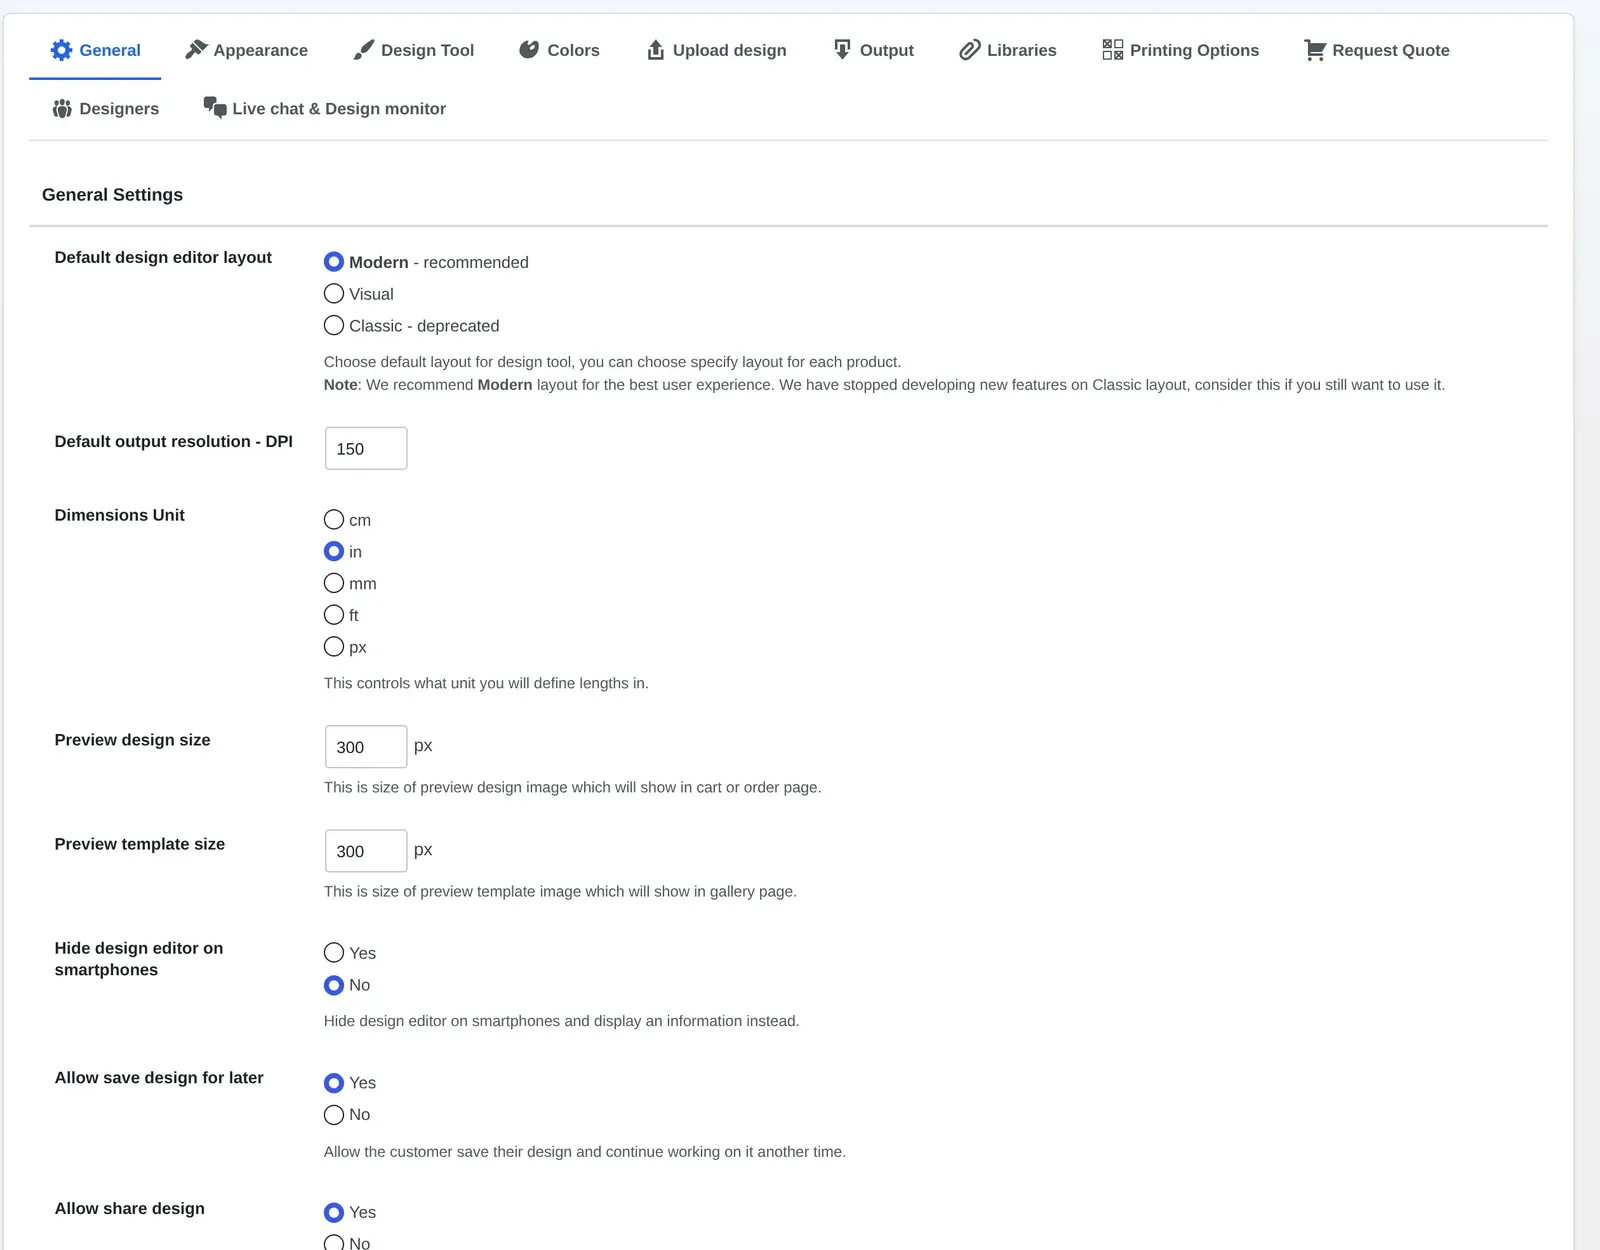
Task: Go to the Upload design tab
Action: coord(716,50)
